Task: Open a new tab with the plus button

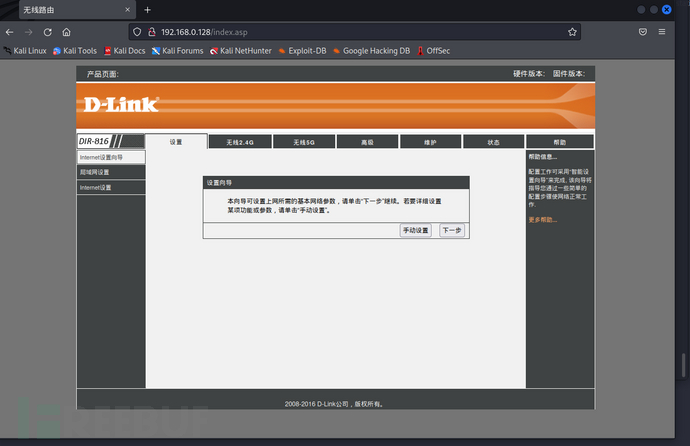Action: click(x=148, y=9)
